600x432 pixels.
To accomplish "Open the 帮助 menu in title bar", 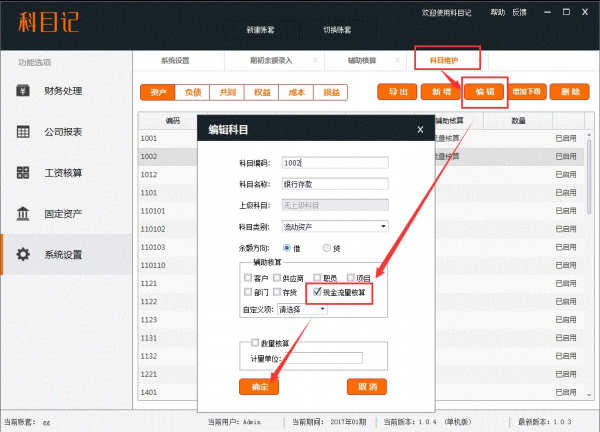I will tap(498, 13).
